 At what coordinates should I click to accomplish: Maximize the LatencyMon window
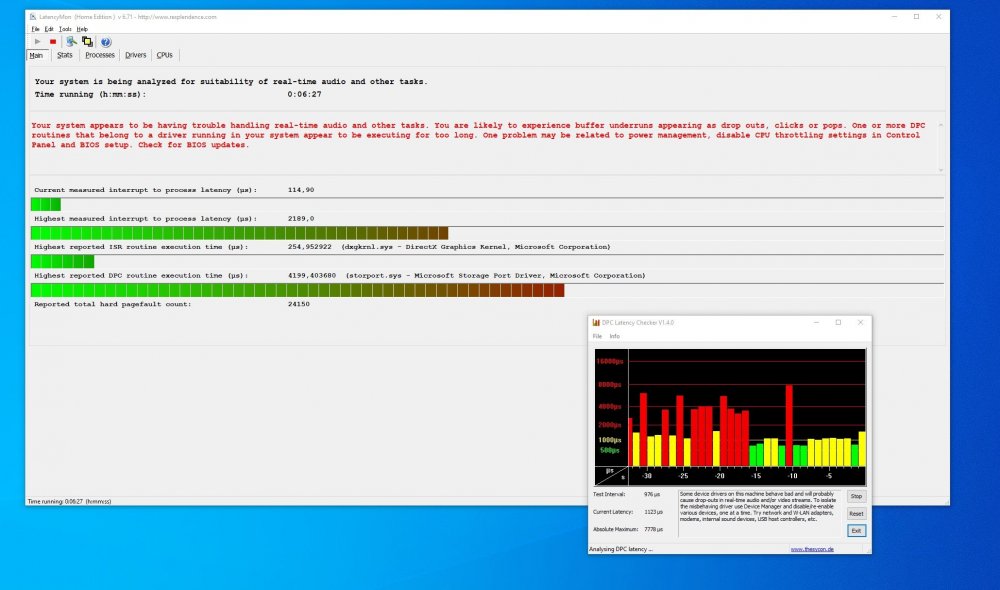(916, 17)
